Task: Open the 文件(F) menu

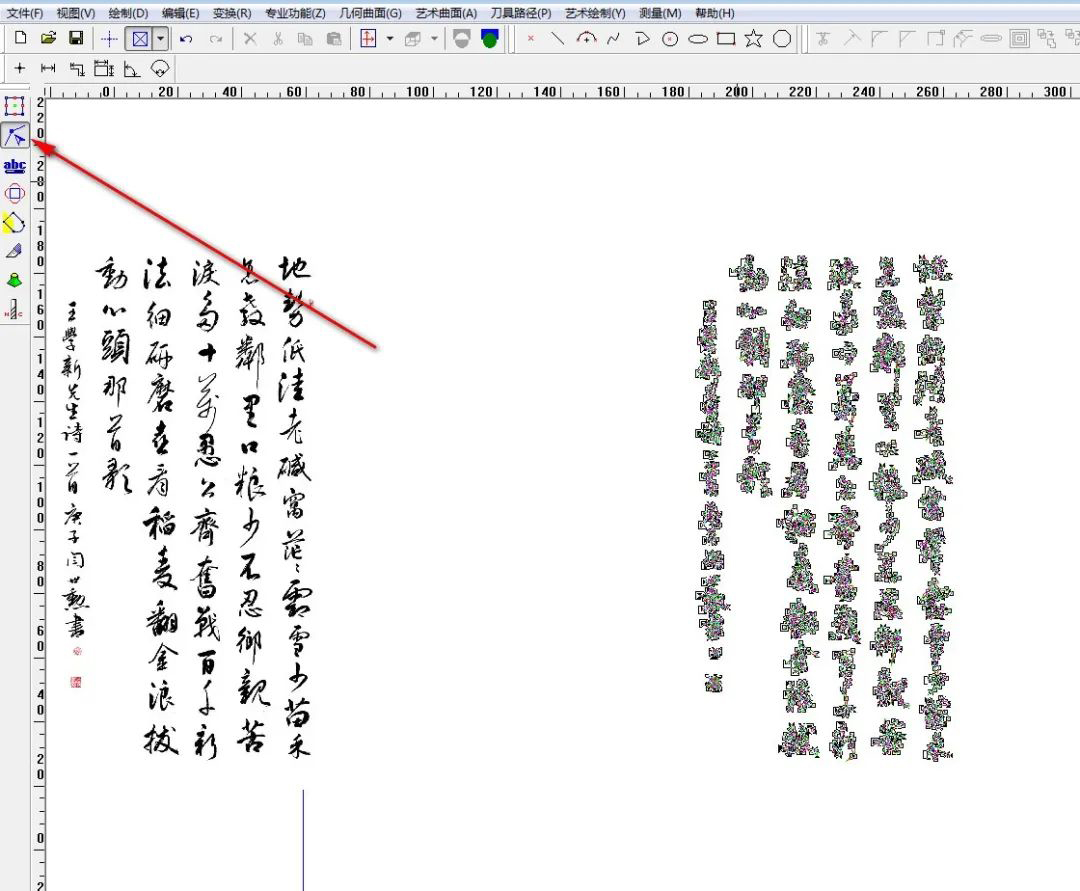Action: click(x=25, y=13)
